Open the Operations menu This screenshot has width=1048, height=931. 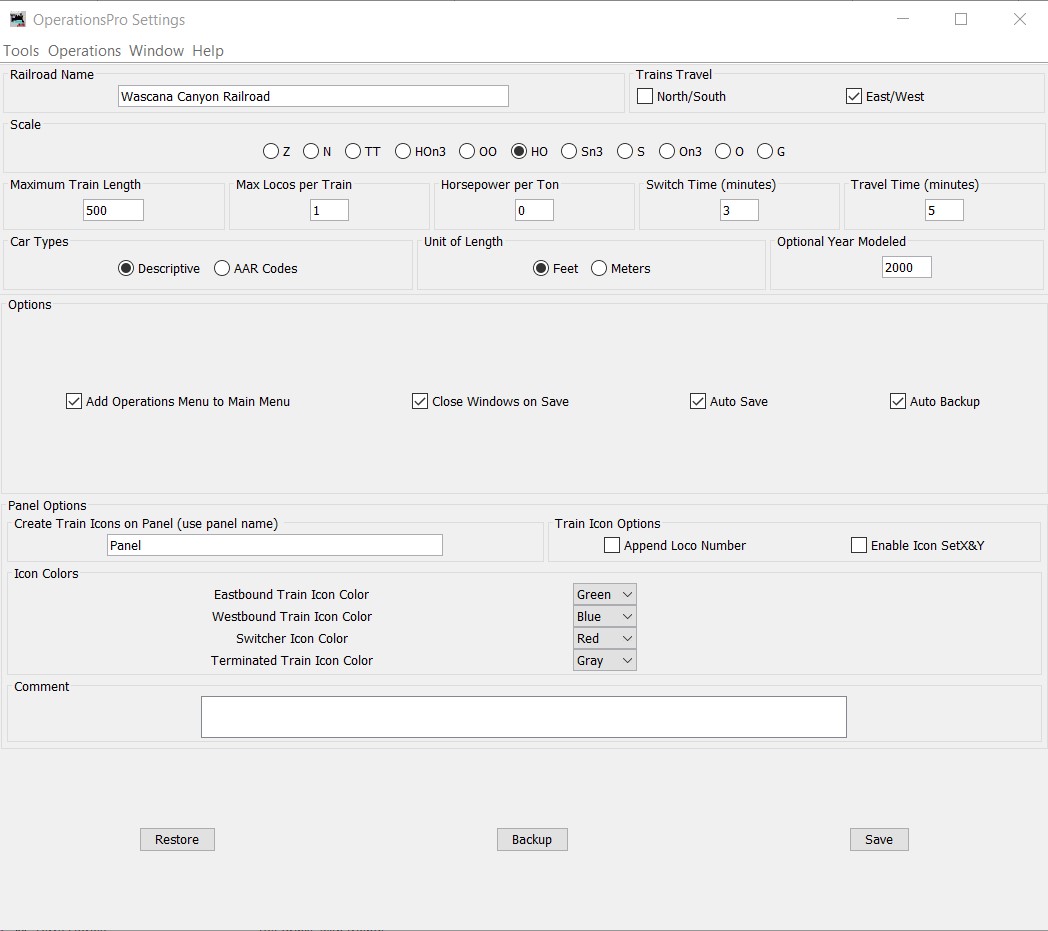point(84,50)
